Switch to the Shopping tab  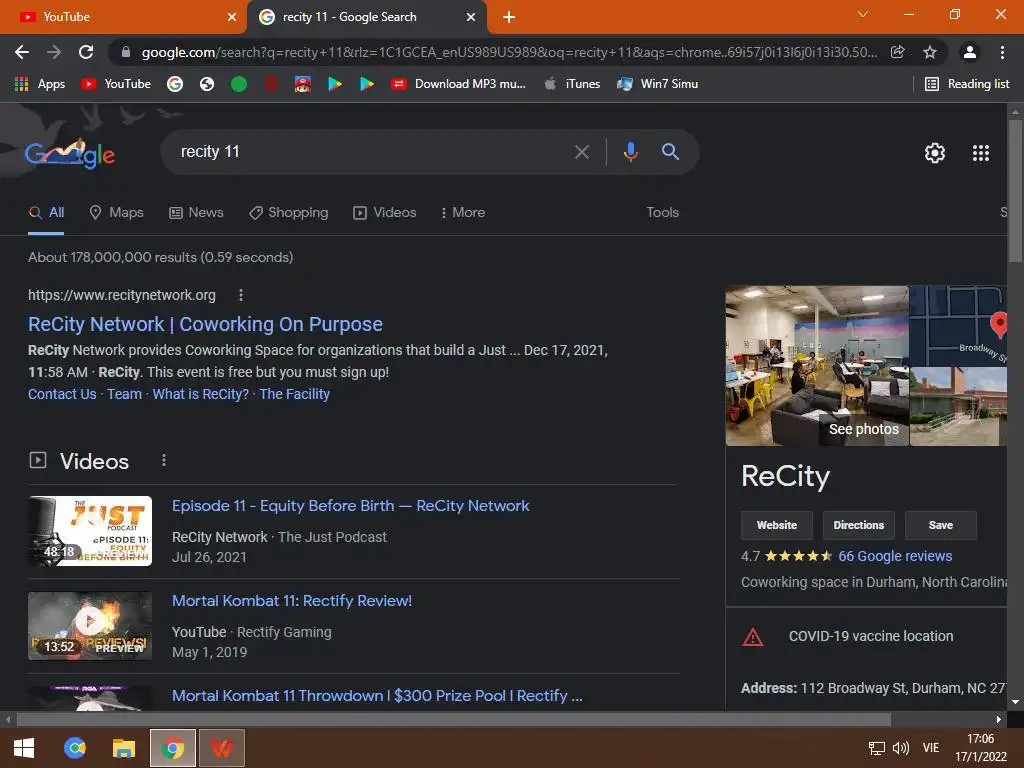click(x=288, y=212)
